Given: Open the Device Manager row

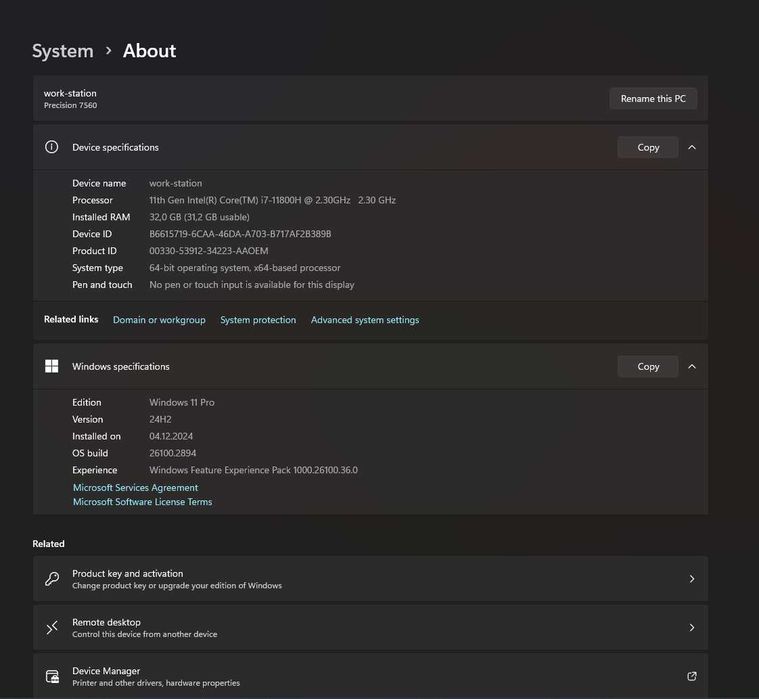Looking at the screenshot, I should click(x=370, y=676).
